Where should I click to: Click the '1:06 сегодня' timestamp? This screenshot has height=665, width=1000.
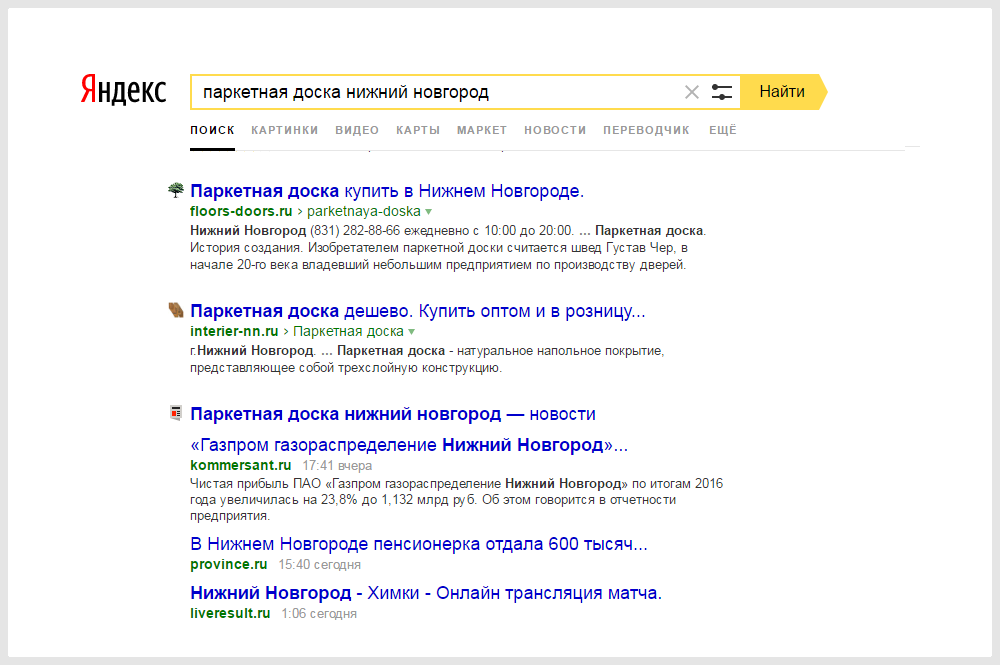319,613
